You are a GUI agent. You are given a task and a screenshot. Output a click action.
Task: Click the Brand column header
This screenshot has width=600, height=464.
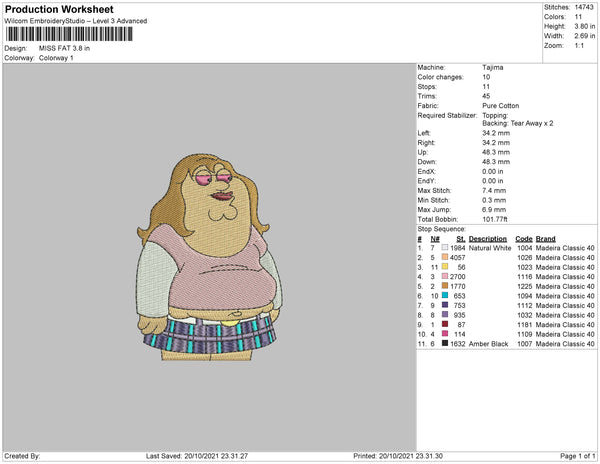545,239
